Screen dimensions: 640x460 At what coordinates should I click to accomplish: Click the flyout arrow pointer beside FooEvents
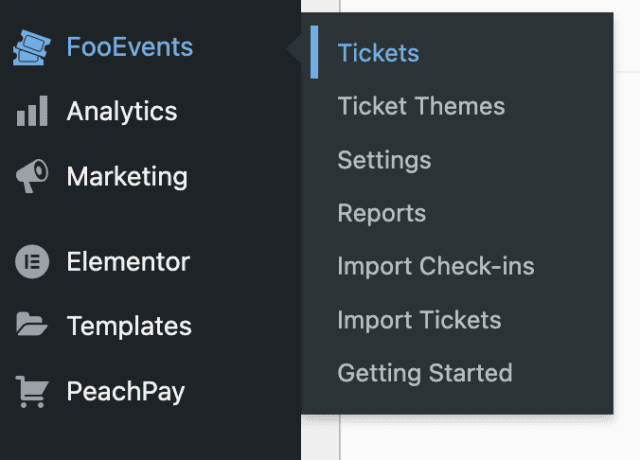coord(293,47)
